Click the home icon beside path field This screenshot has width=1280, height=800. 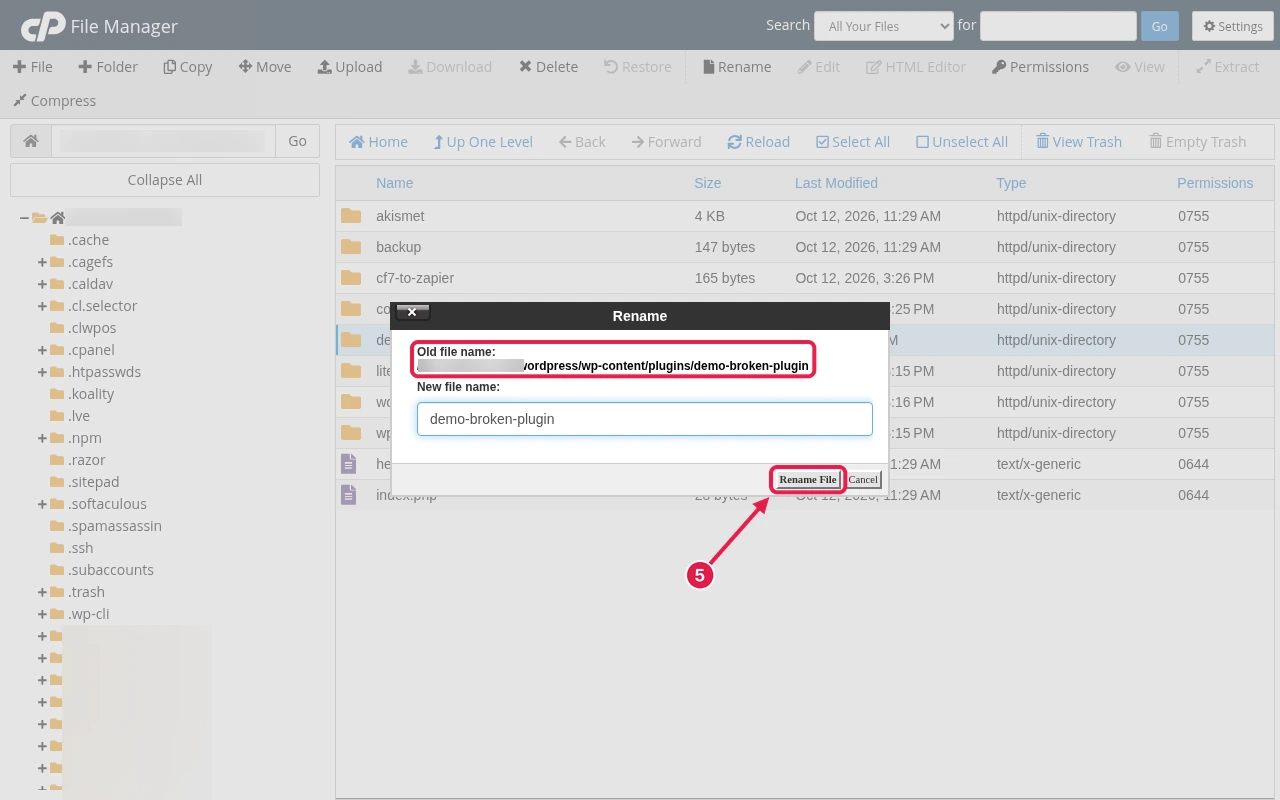point(31,141)
